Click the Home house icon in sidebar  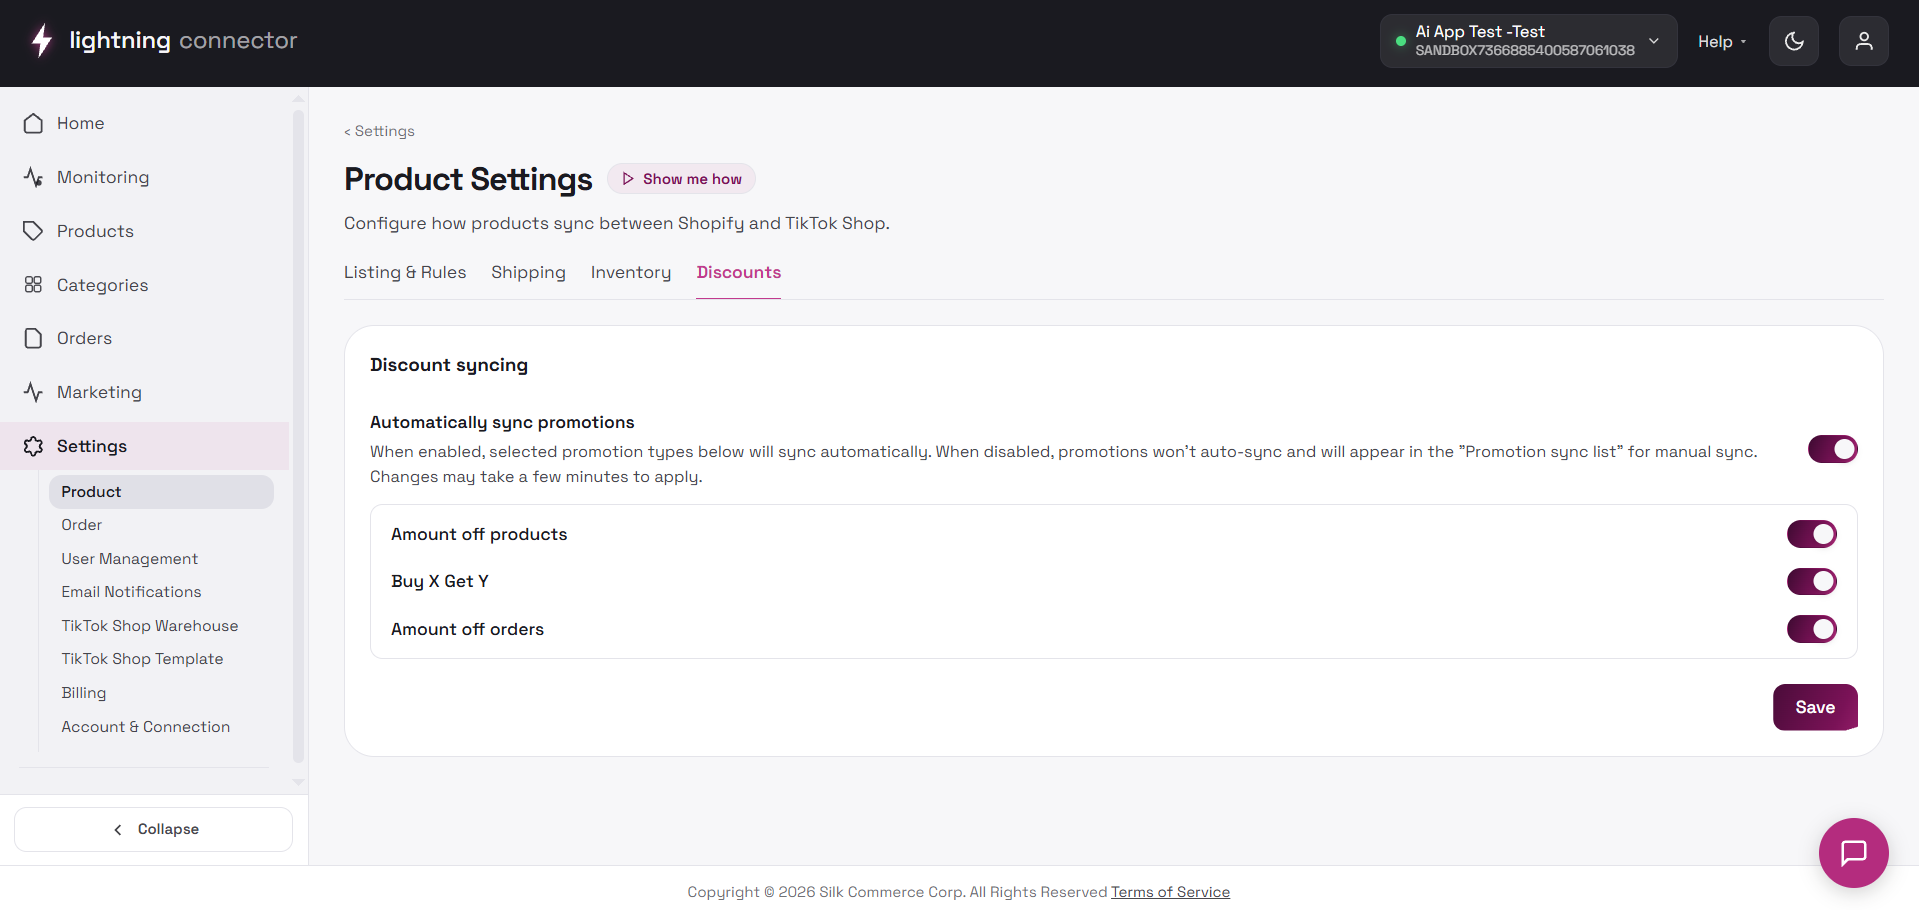point(33,123)
